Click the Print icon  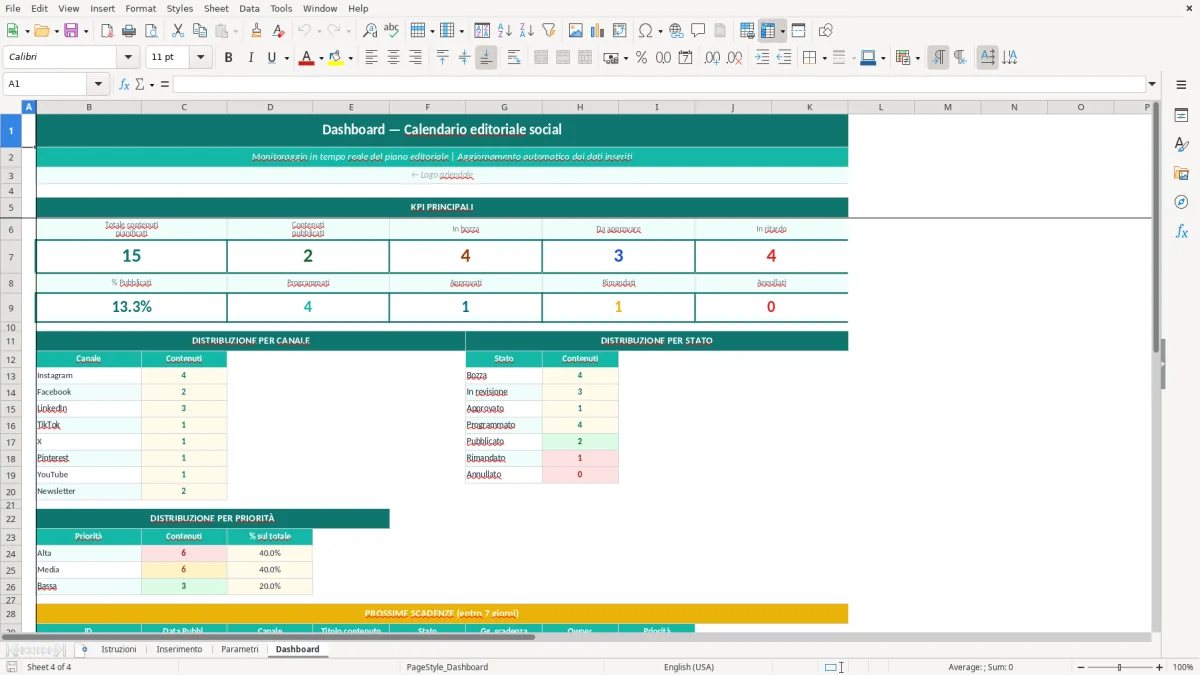click(x=128, y=30)
